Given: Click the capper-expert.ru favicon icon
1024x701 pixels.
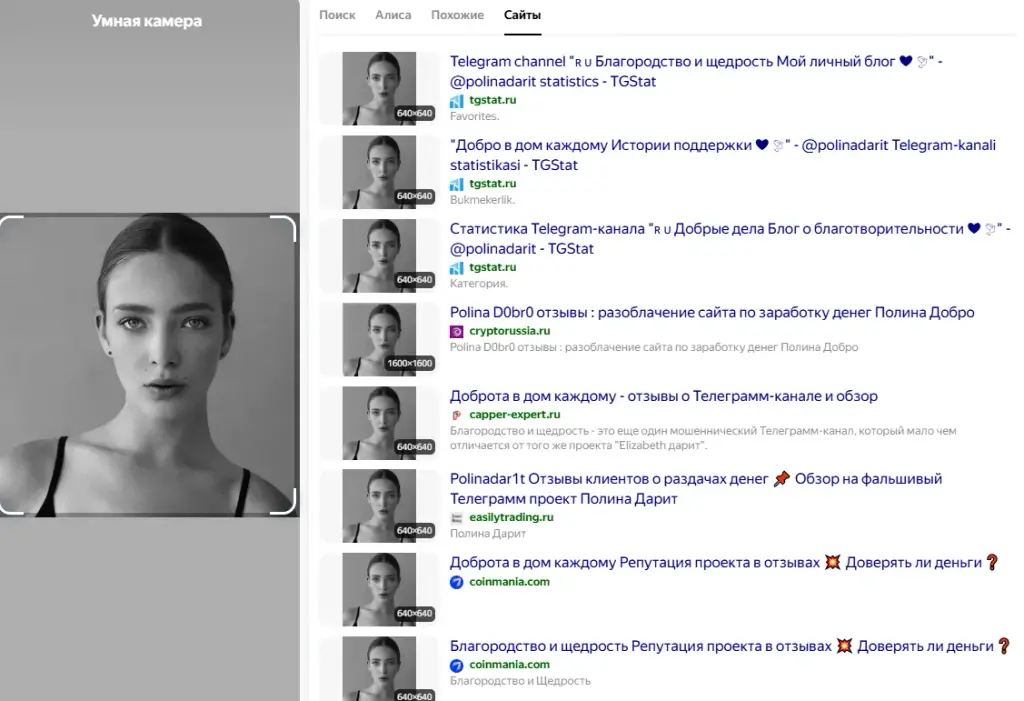Looking at the screenshot, I should [456, 415].
